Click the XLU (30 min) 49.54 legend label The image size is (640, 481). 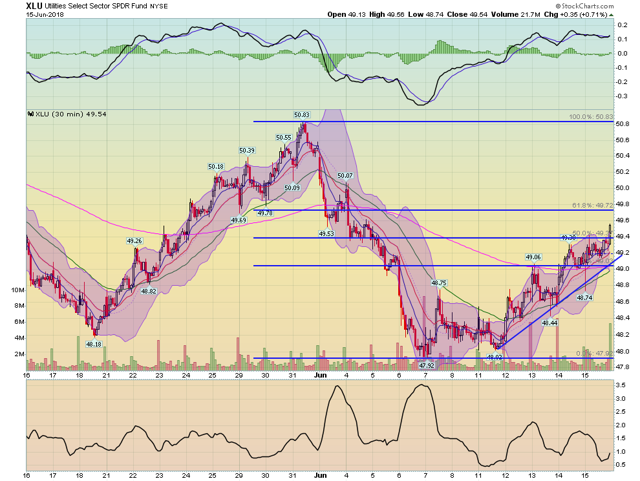(71, 114)
